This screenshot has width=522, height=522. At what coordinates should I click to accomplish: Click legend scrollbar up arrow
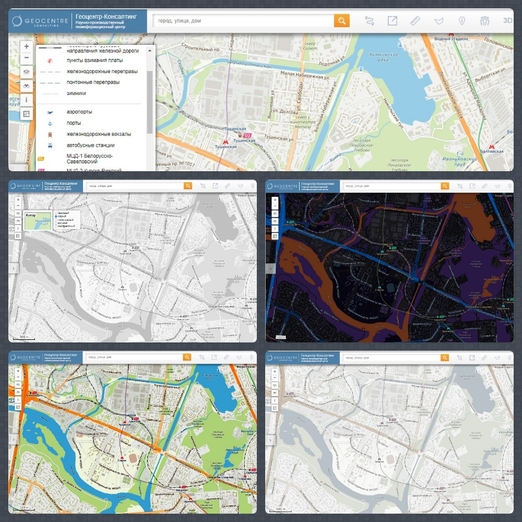tap(150, 51)
